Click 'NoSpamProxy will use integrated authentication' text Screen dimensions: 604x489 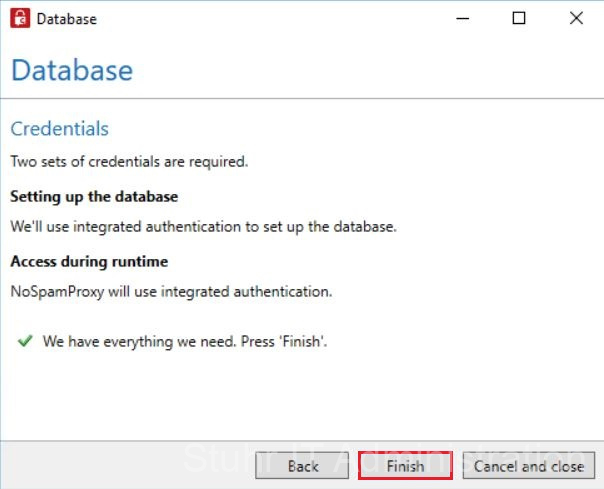click(171, 292)
